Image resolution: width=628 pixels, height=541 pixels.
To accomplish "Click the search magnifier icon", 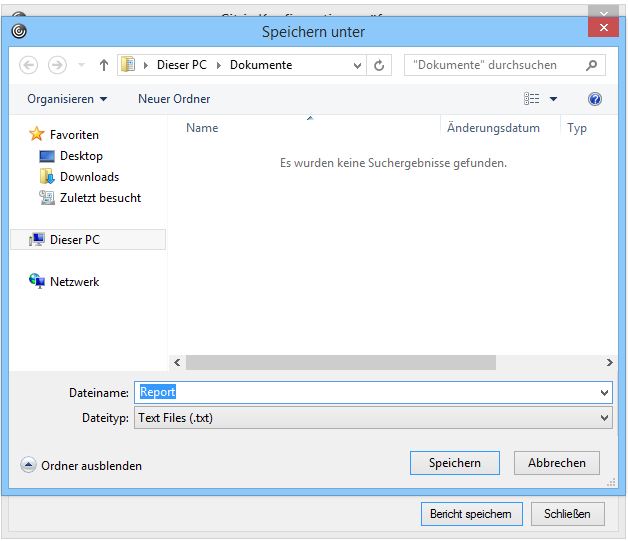I will [592, 65].
